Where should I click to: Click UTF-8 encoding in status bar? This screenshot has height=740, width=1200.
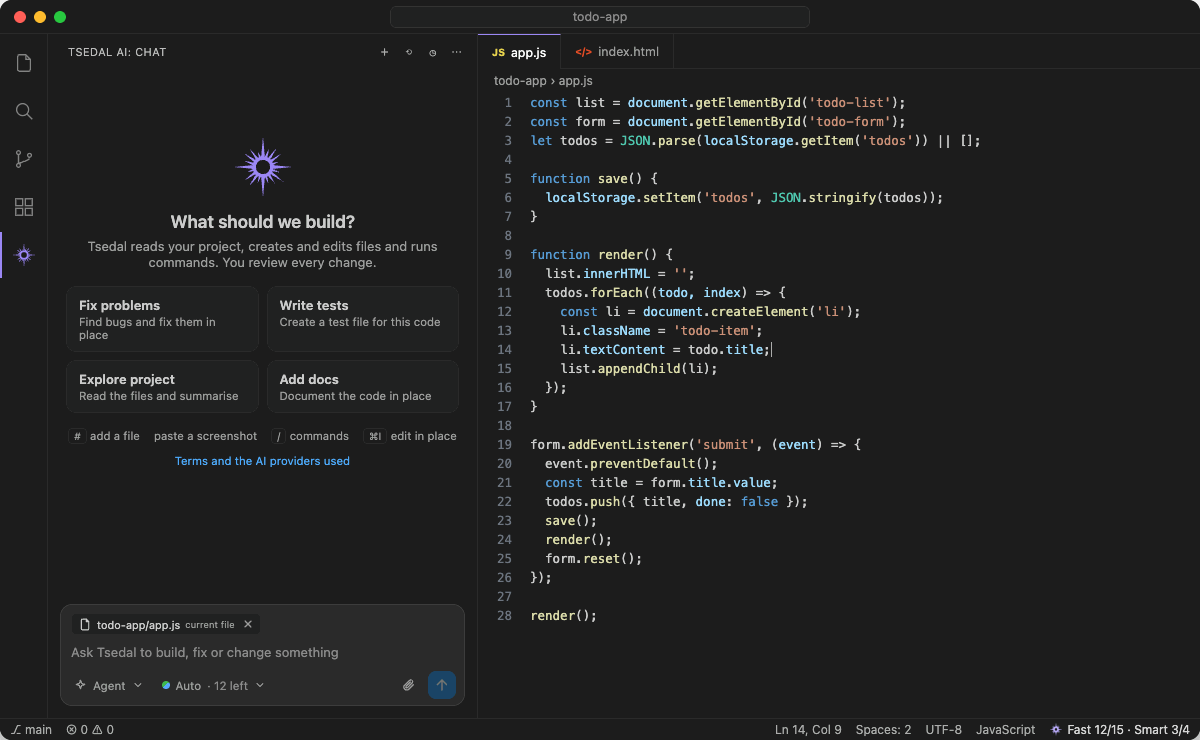[x=943, y=730]
